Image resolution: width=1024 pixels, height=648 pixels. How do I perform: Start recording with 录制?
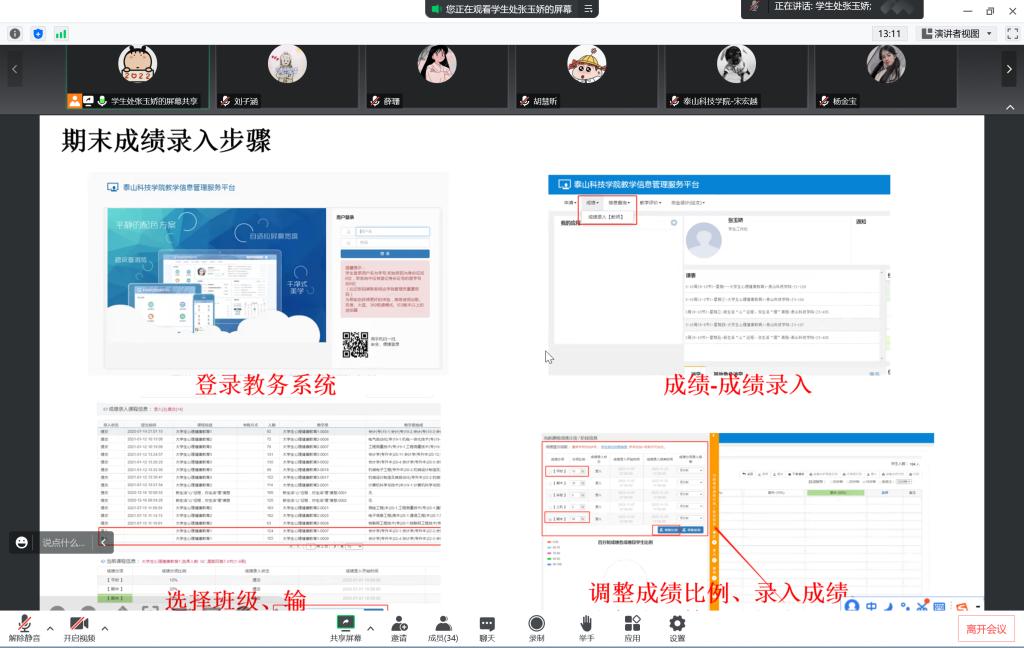tap(536, 628)
